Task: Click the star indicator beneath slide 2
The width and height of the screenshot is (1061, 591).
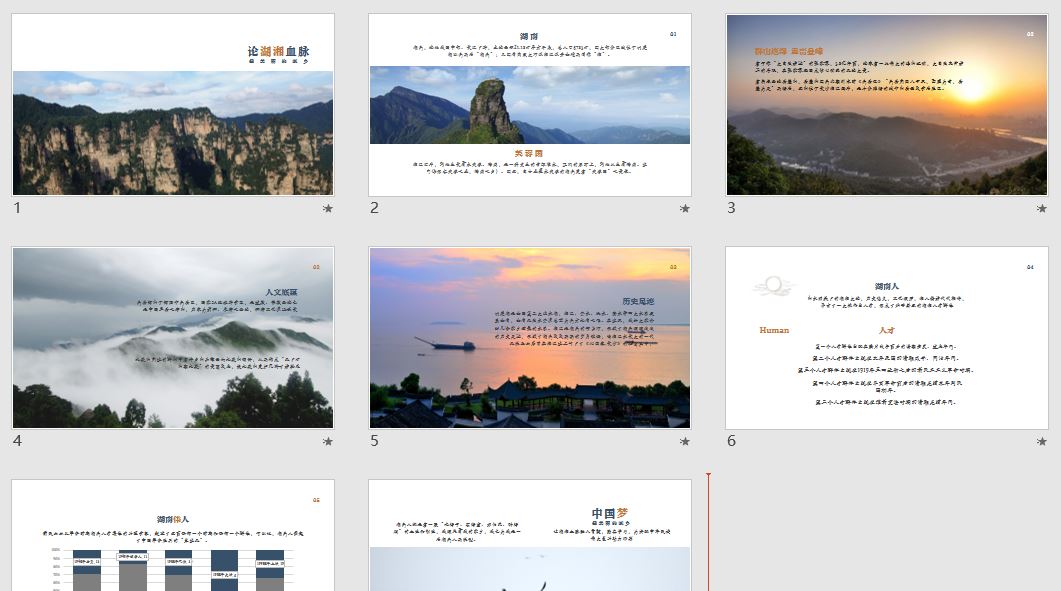Action: click(x=684, y=208)
